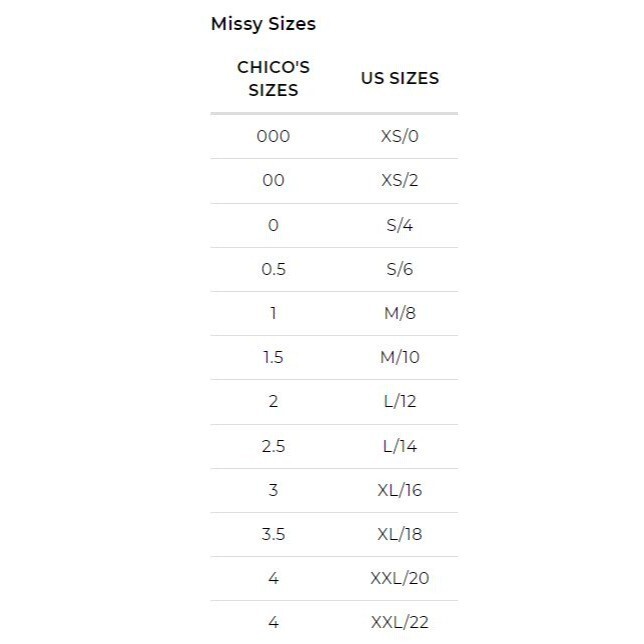Screen dimensions: 644x644
Task: Select the 1.5 Chico's size cell
Action: [274, 357]
